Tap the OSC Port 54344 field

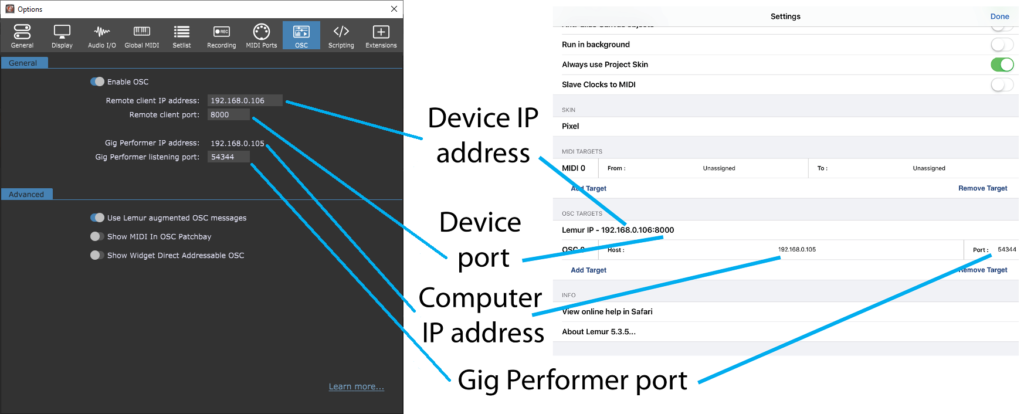(991, 249)
